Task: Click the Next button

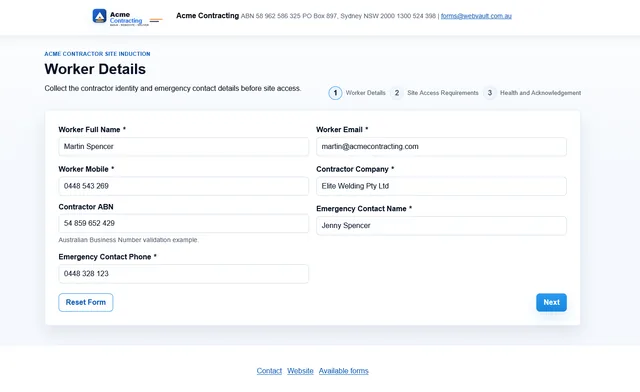Action: point(551,303)
